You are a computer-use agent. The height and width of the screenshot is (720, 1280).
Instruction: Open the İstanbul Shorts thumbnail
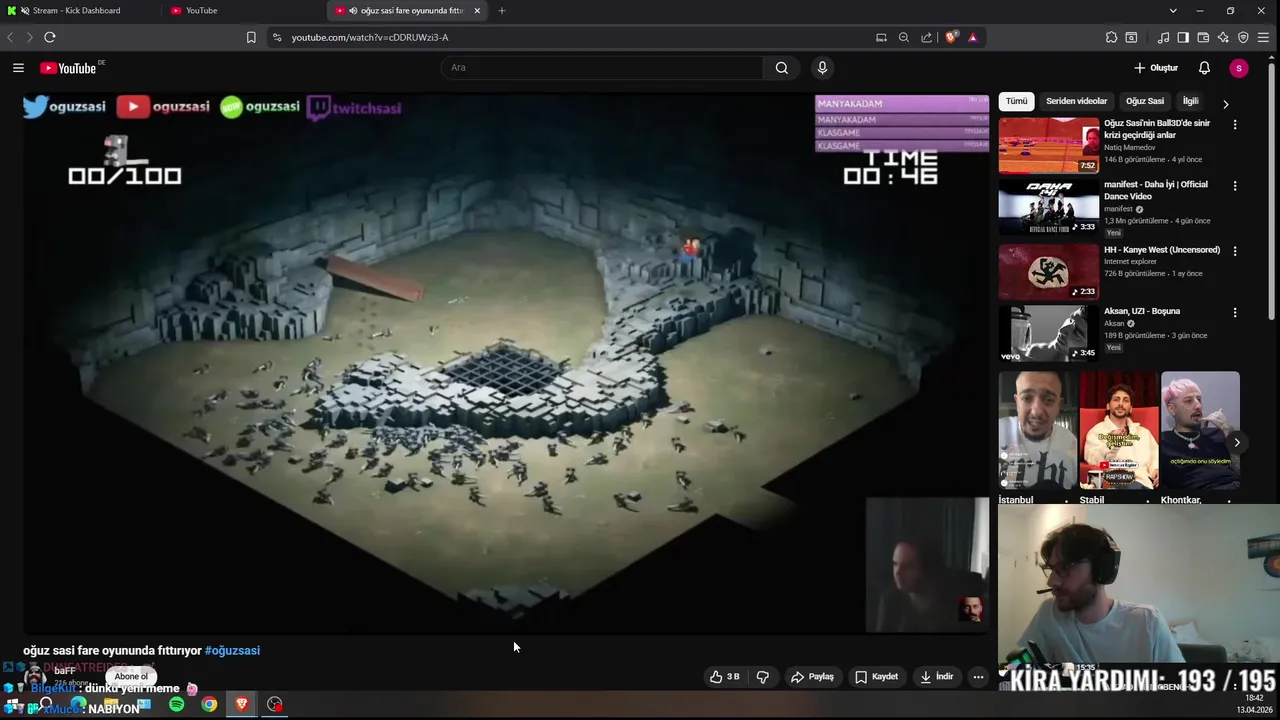(x=1037, y=430)
